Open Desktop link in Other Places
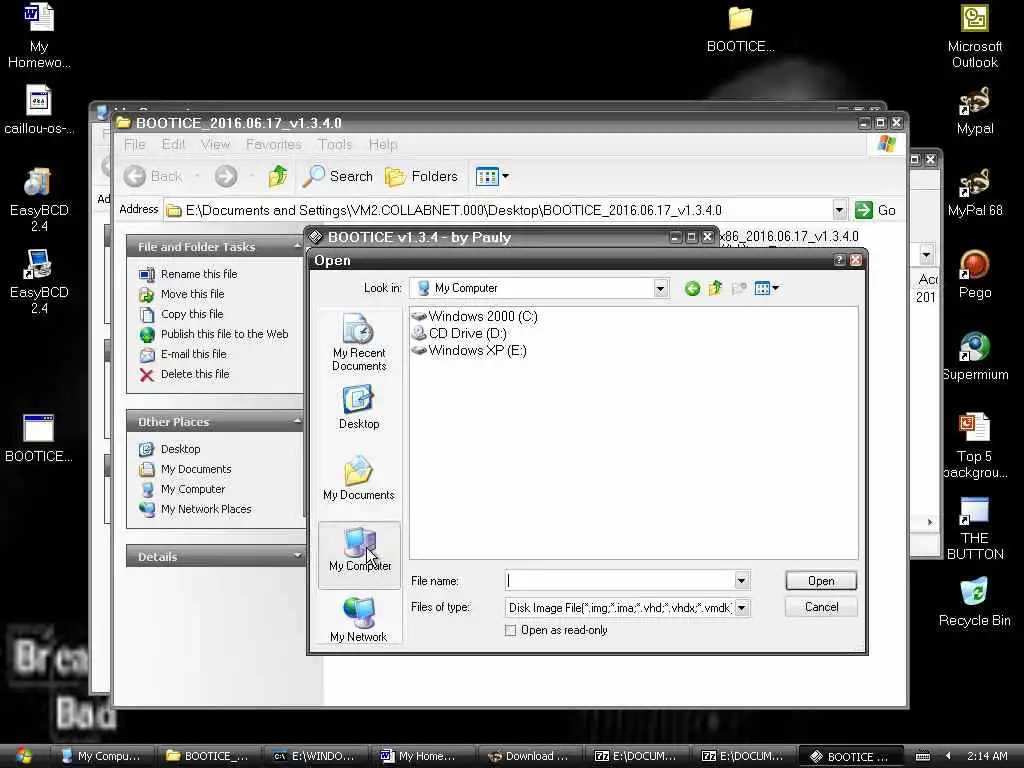This screenshot has height=768, width=1024. point(181,449)
